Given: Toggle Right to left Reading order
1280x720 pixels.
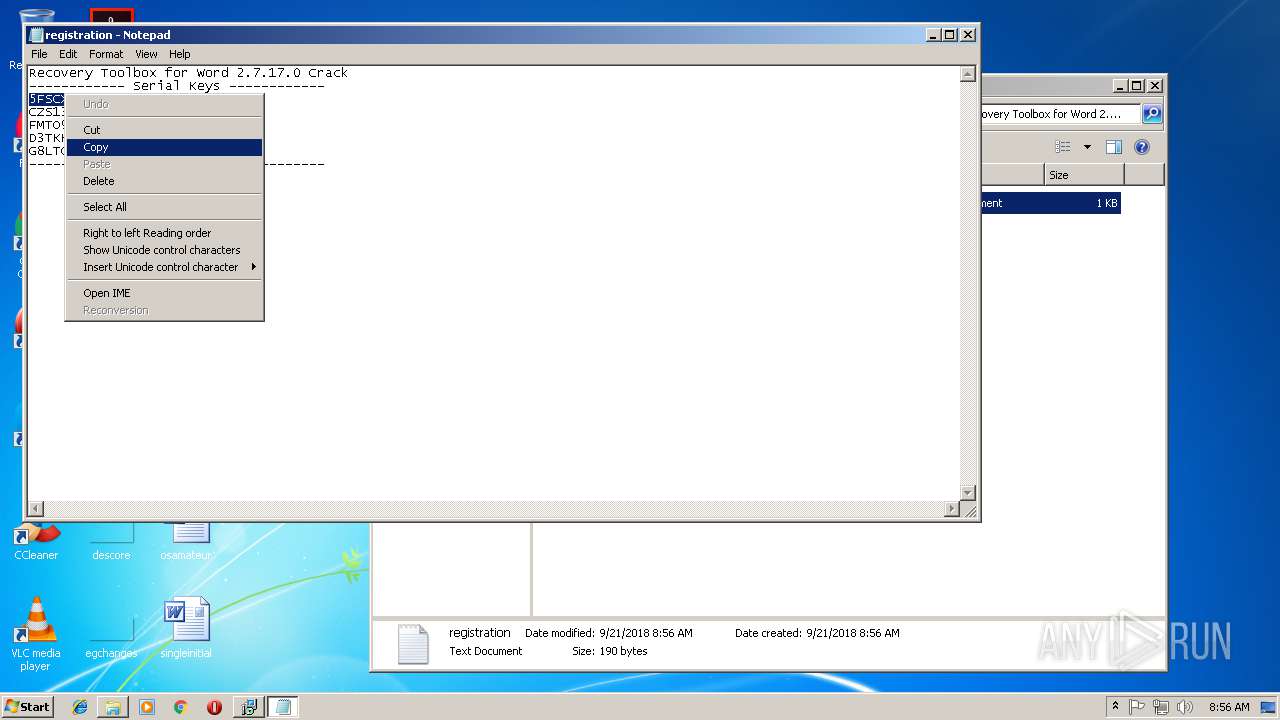Looking at the screenshot, I should pyautogui.click(x=164, y=233).
